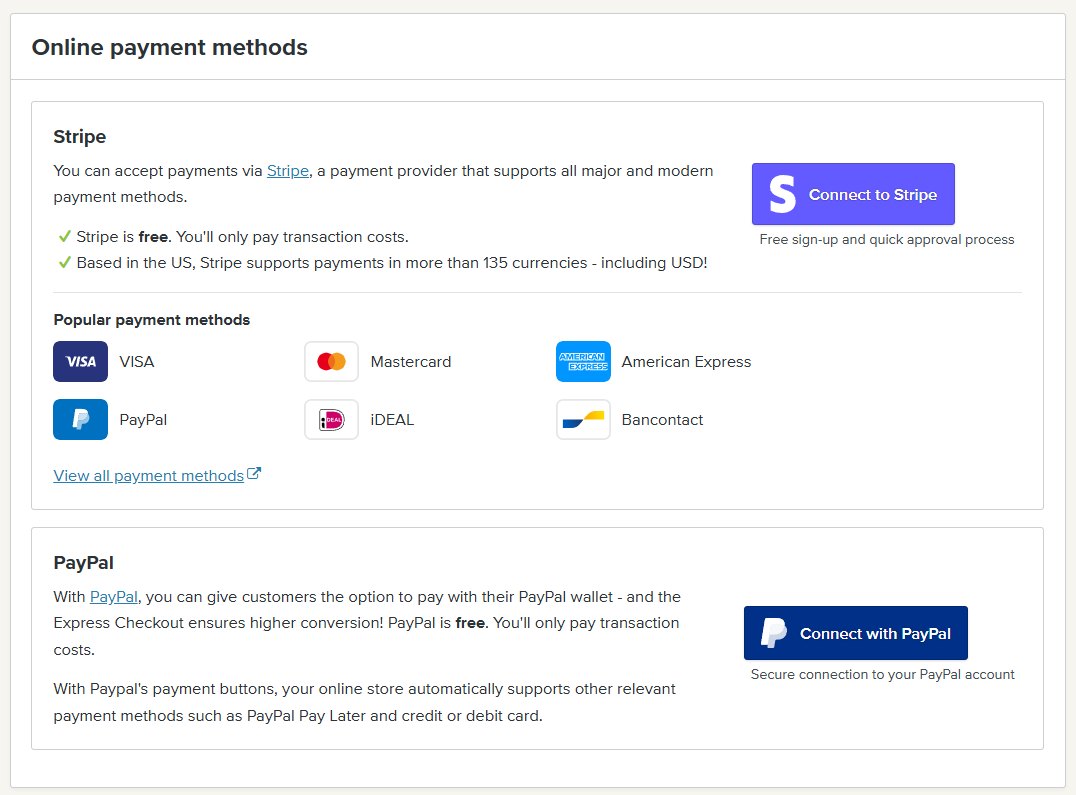Click the first green checkmark, Stripe is free
This screenshot has height=795, width=1076.
pyautogui.click(x=65, y=237)
